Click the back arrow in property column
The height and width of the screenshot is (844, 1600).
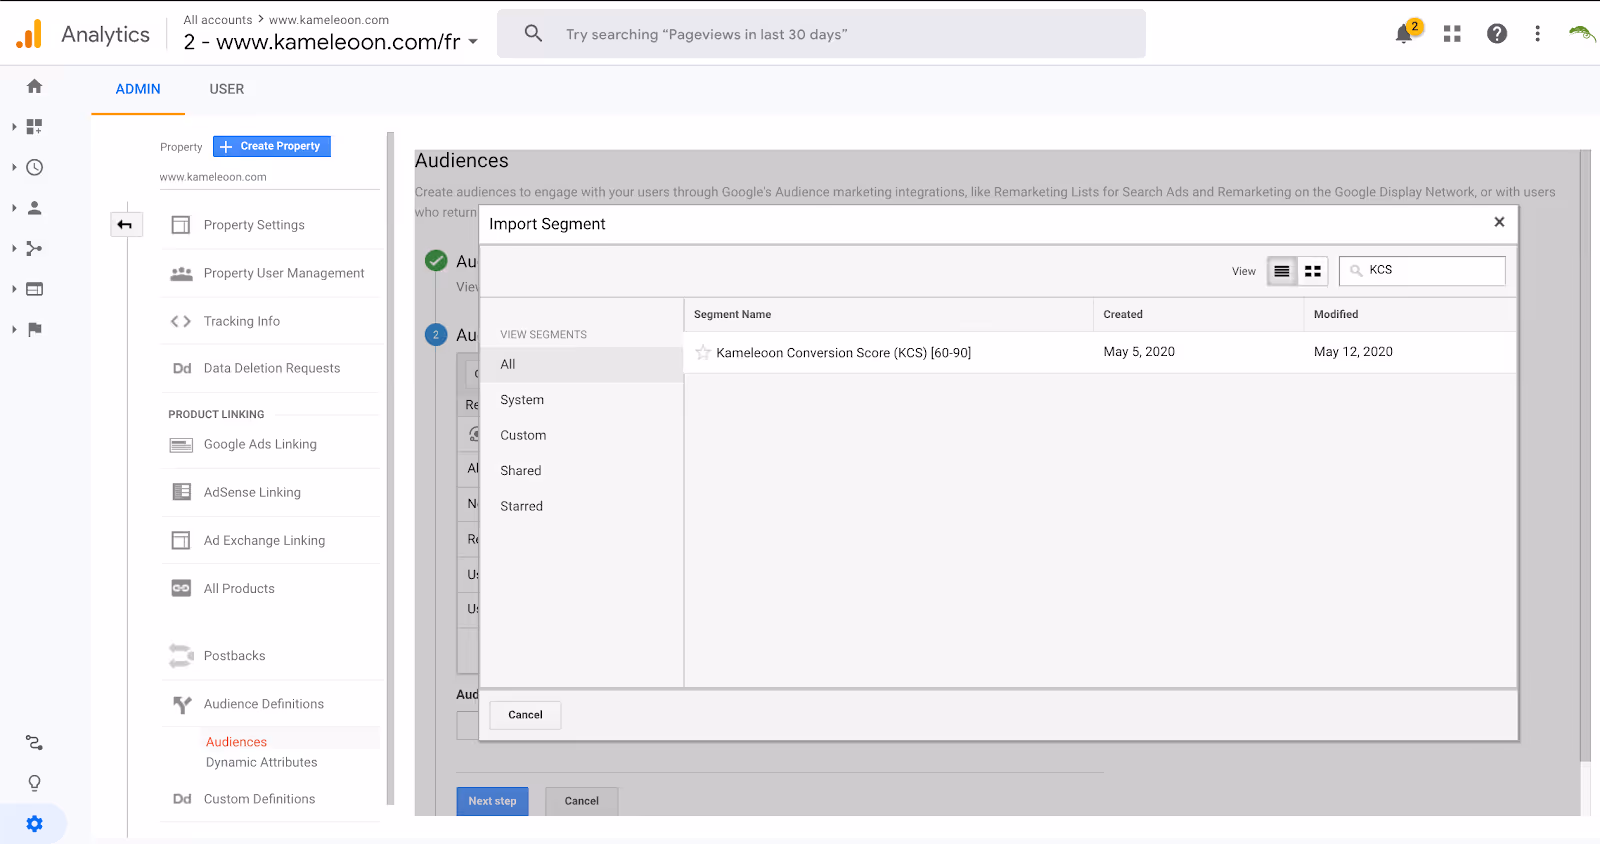125,225
